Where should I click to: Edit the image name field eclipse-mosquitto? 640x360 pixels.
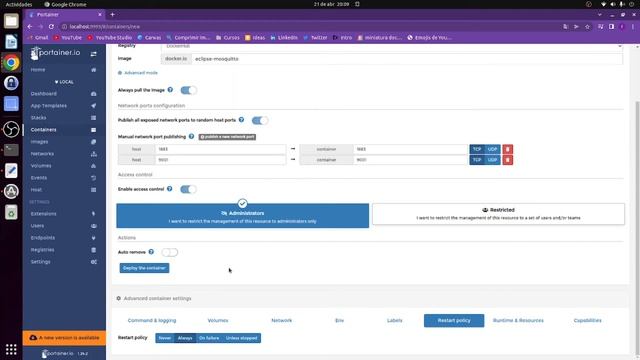click(407, 59)
